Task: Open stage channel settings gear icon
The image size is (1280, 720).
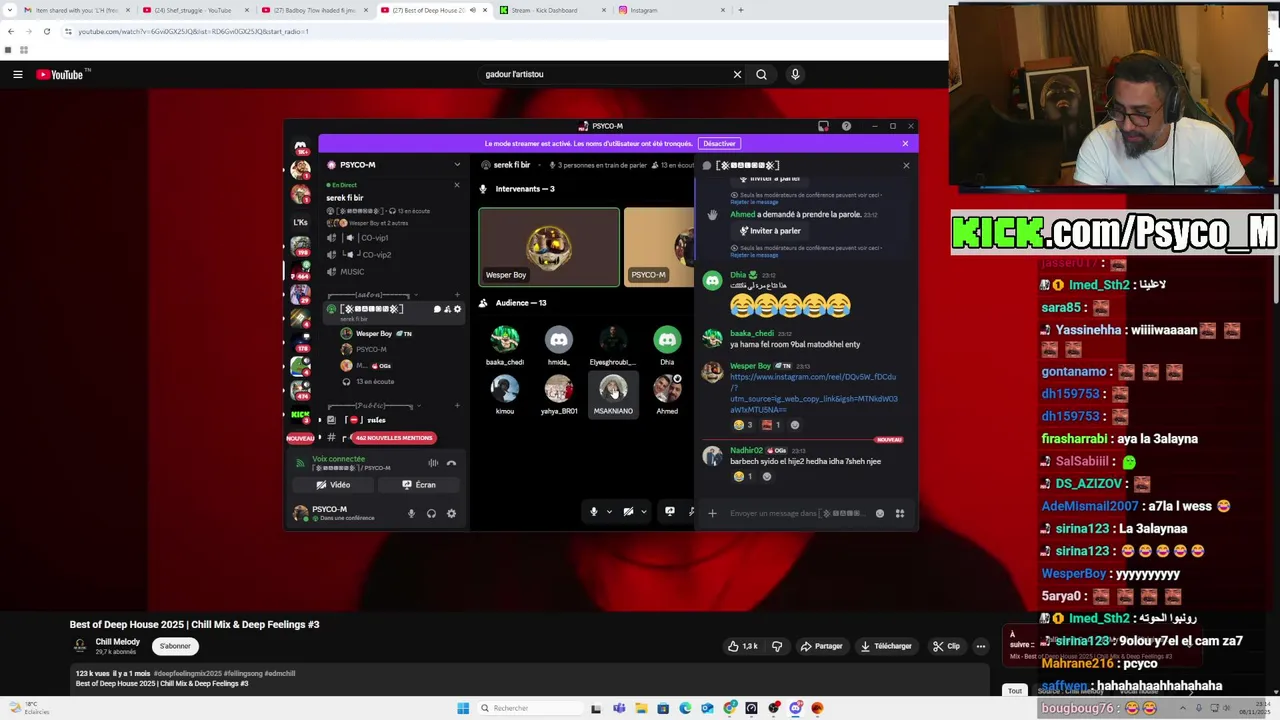Action: pos(458,309)
